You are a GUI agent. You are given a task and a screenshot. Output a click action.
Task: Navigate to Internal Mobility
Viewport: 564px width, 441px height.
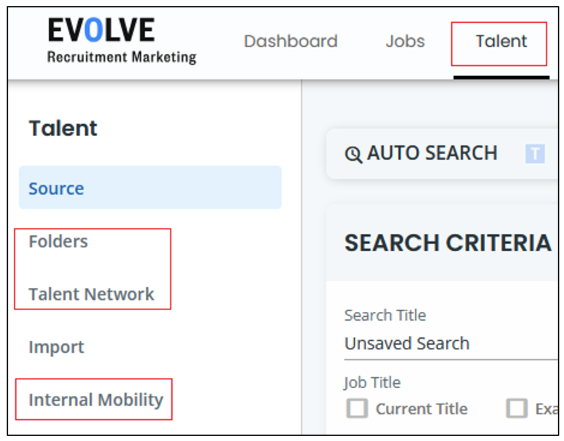click(x=96, y=400)
